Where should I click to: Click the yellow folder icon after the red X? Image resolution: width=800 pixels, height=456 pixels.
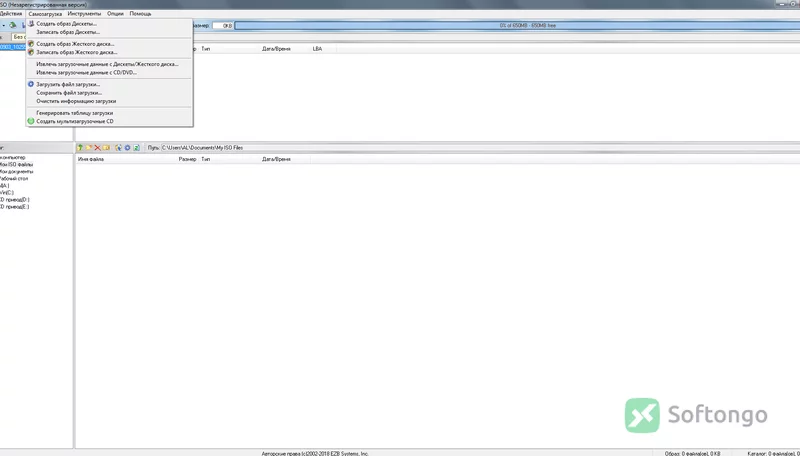[x=106, y=147]
